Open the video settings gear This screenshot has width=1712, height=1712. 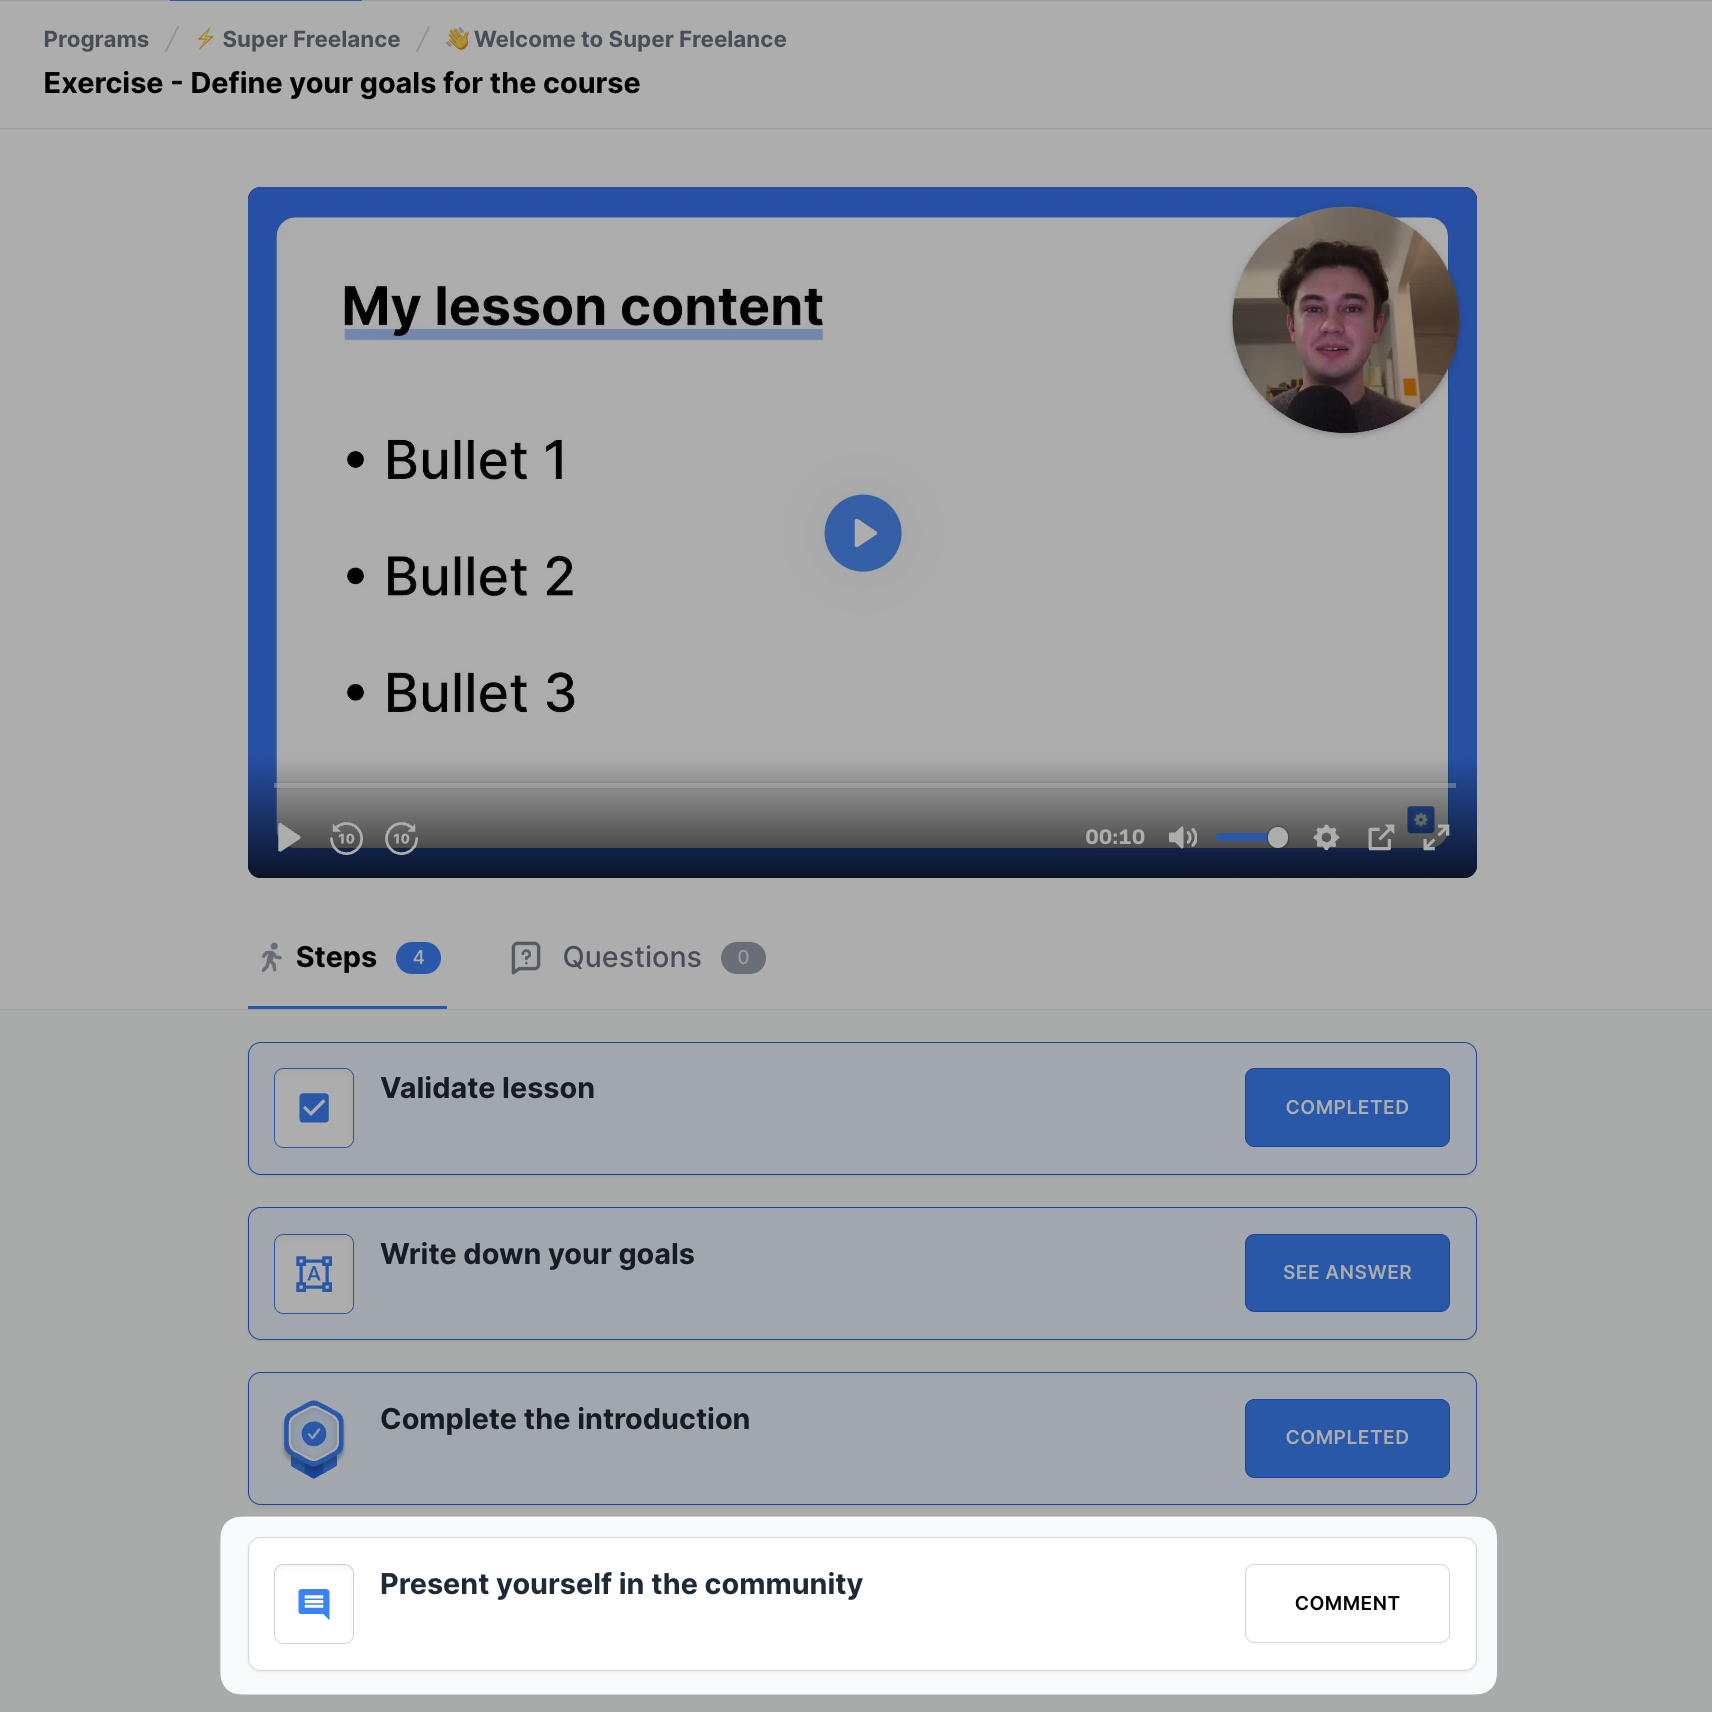pos(1326,837)
